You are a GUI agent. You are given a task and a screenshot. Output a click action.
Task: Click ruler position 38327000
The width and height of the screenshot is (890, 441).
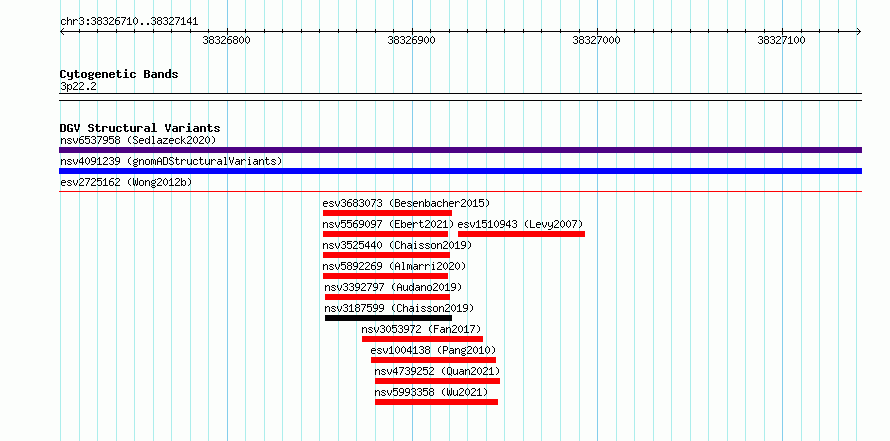[596, 40]
